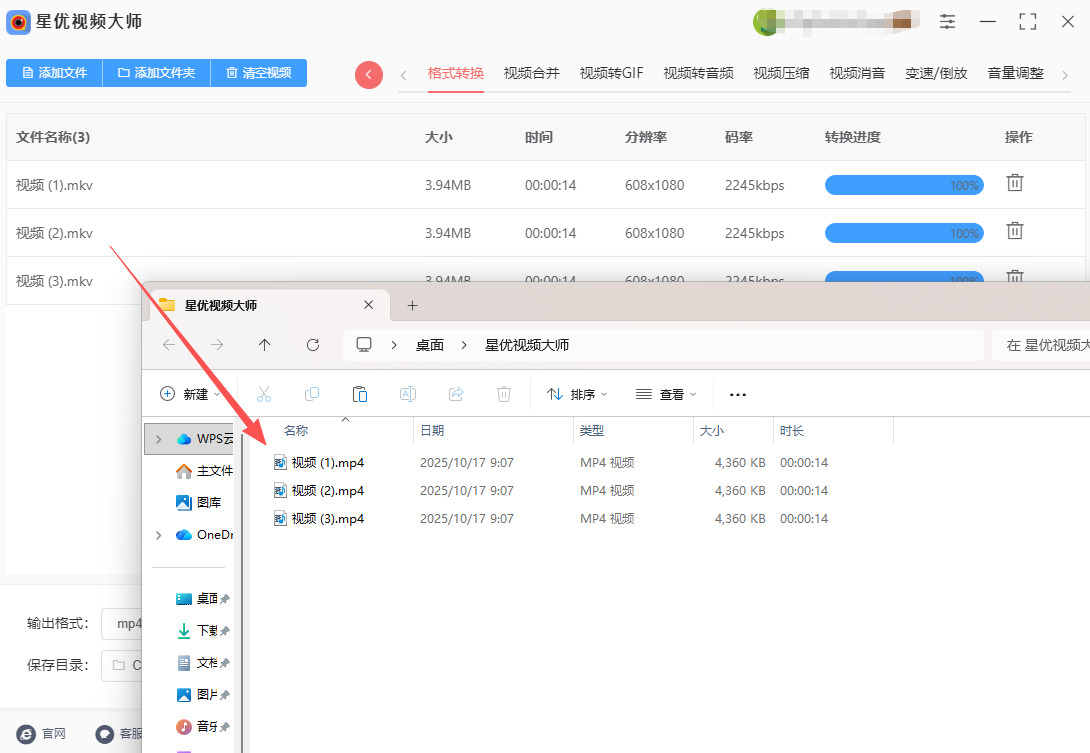Expand the WPS云 tree node
This screenshot has width=1090, height=753.
(158, 439)
